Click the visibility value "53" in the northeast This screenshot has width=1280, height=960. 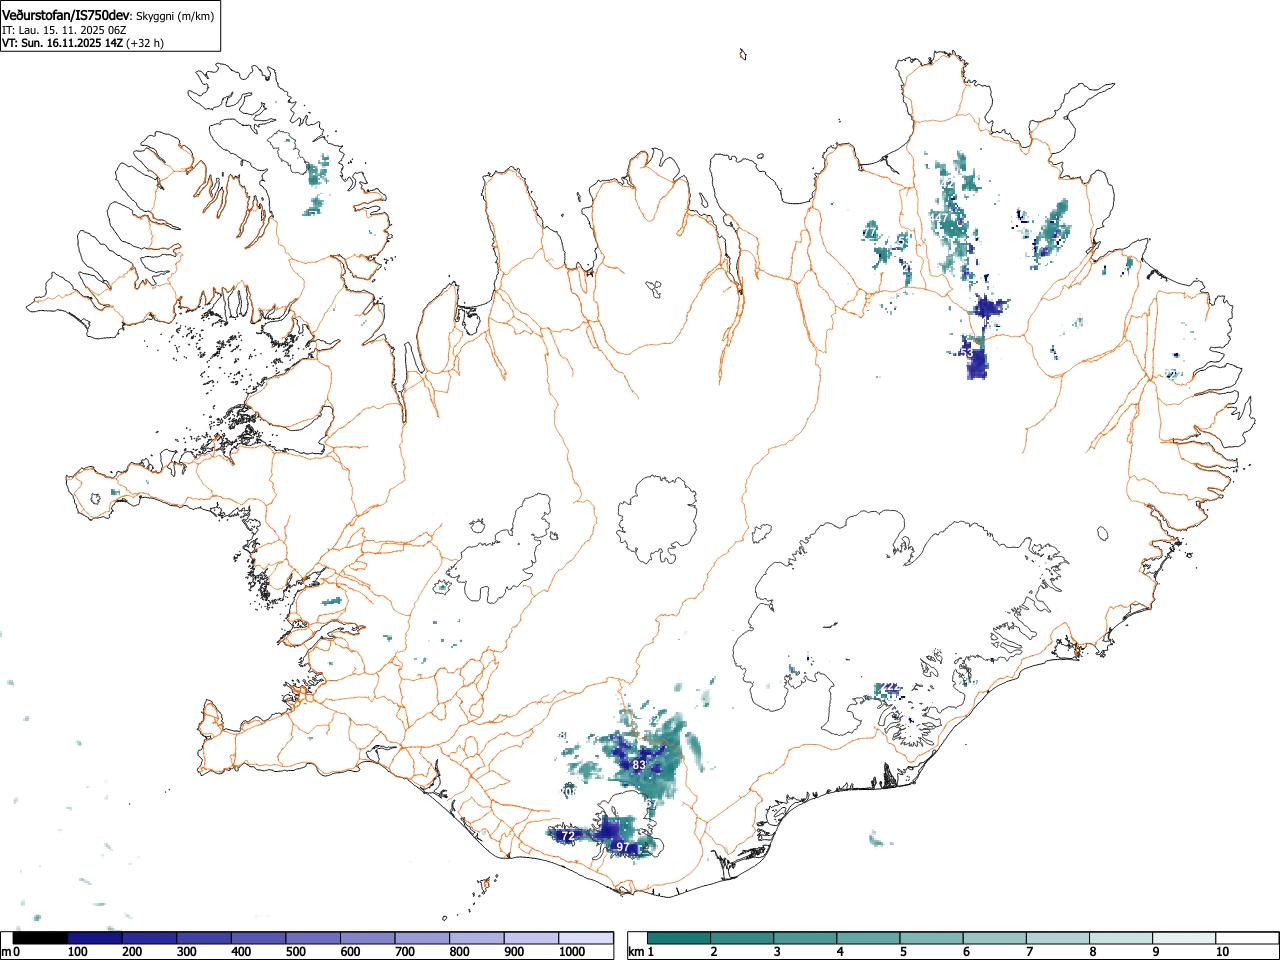click(x=966, y=353)
